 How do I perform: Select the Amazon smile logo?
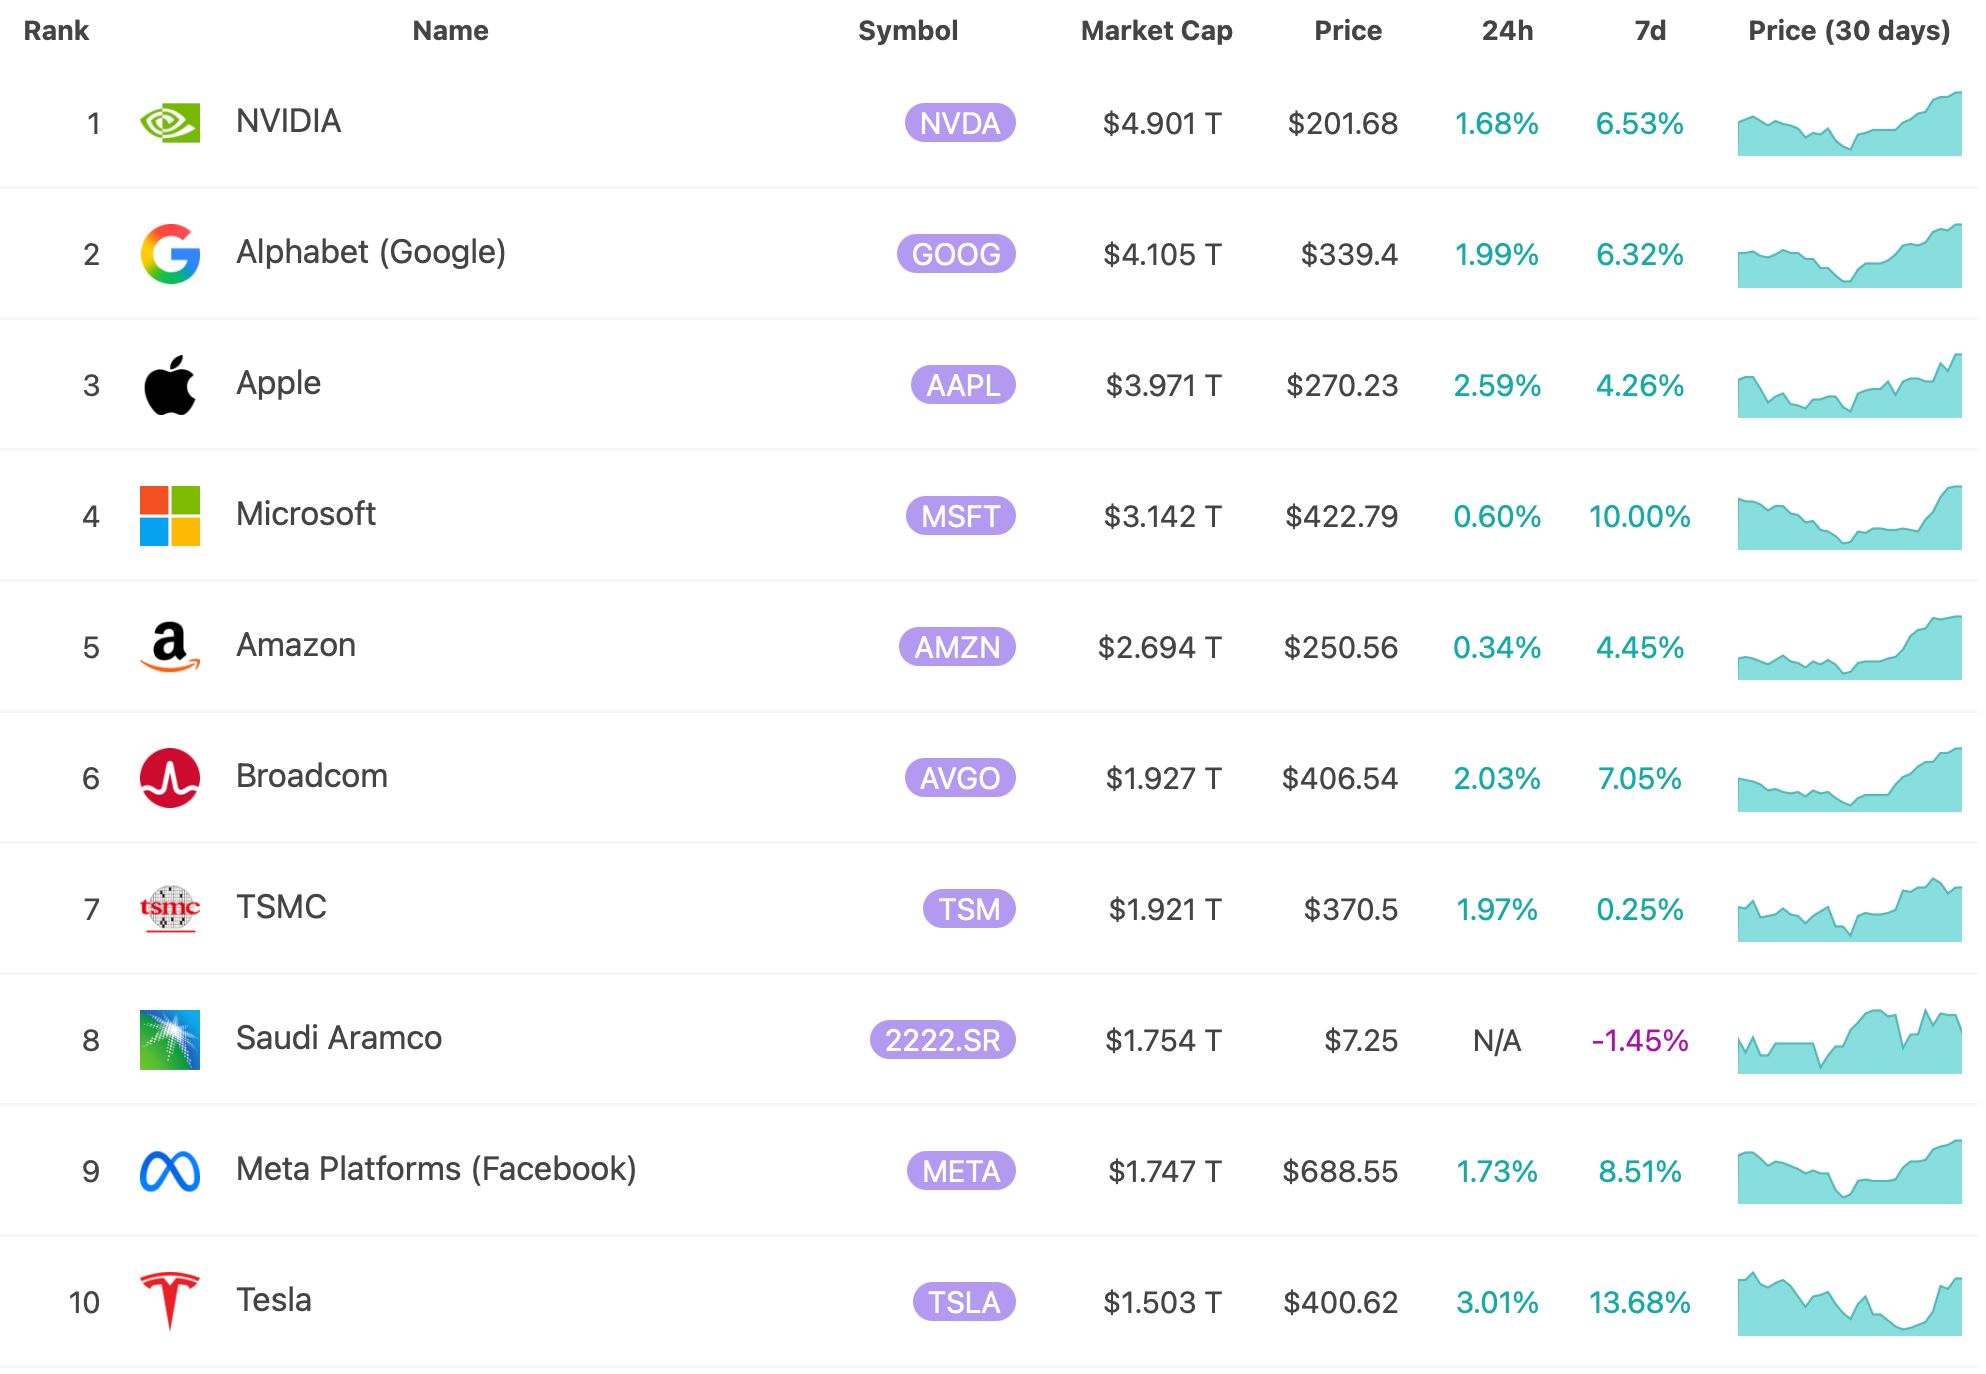click(170, 646)
